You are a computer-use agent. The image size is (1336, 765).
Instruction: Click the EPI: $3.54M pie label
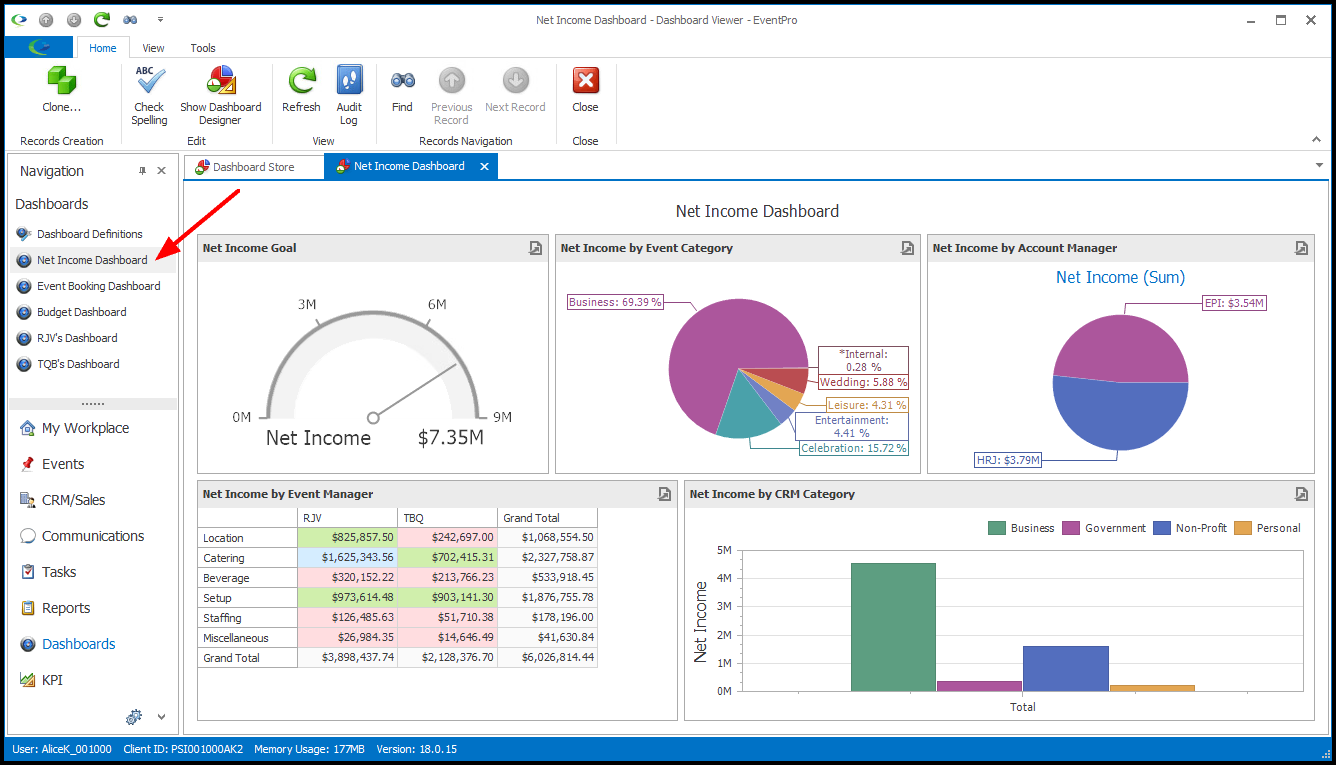point(1235,302)
